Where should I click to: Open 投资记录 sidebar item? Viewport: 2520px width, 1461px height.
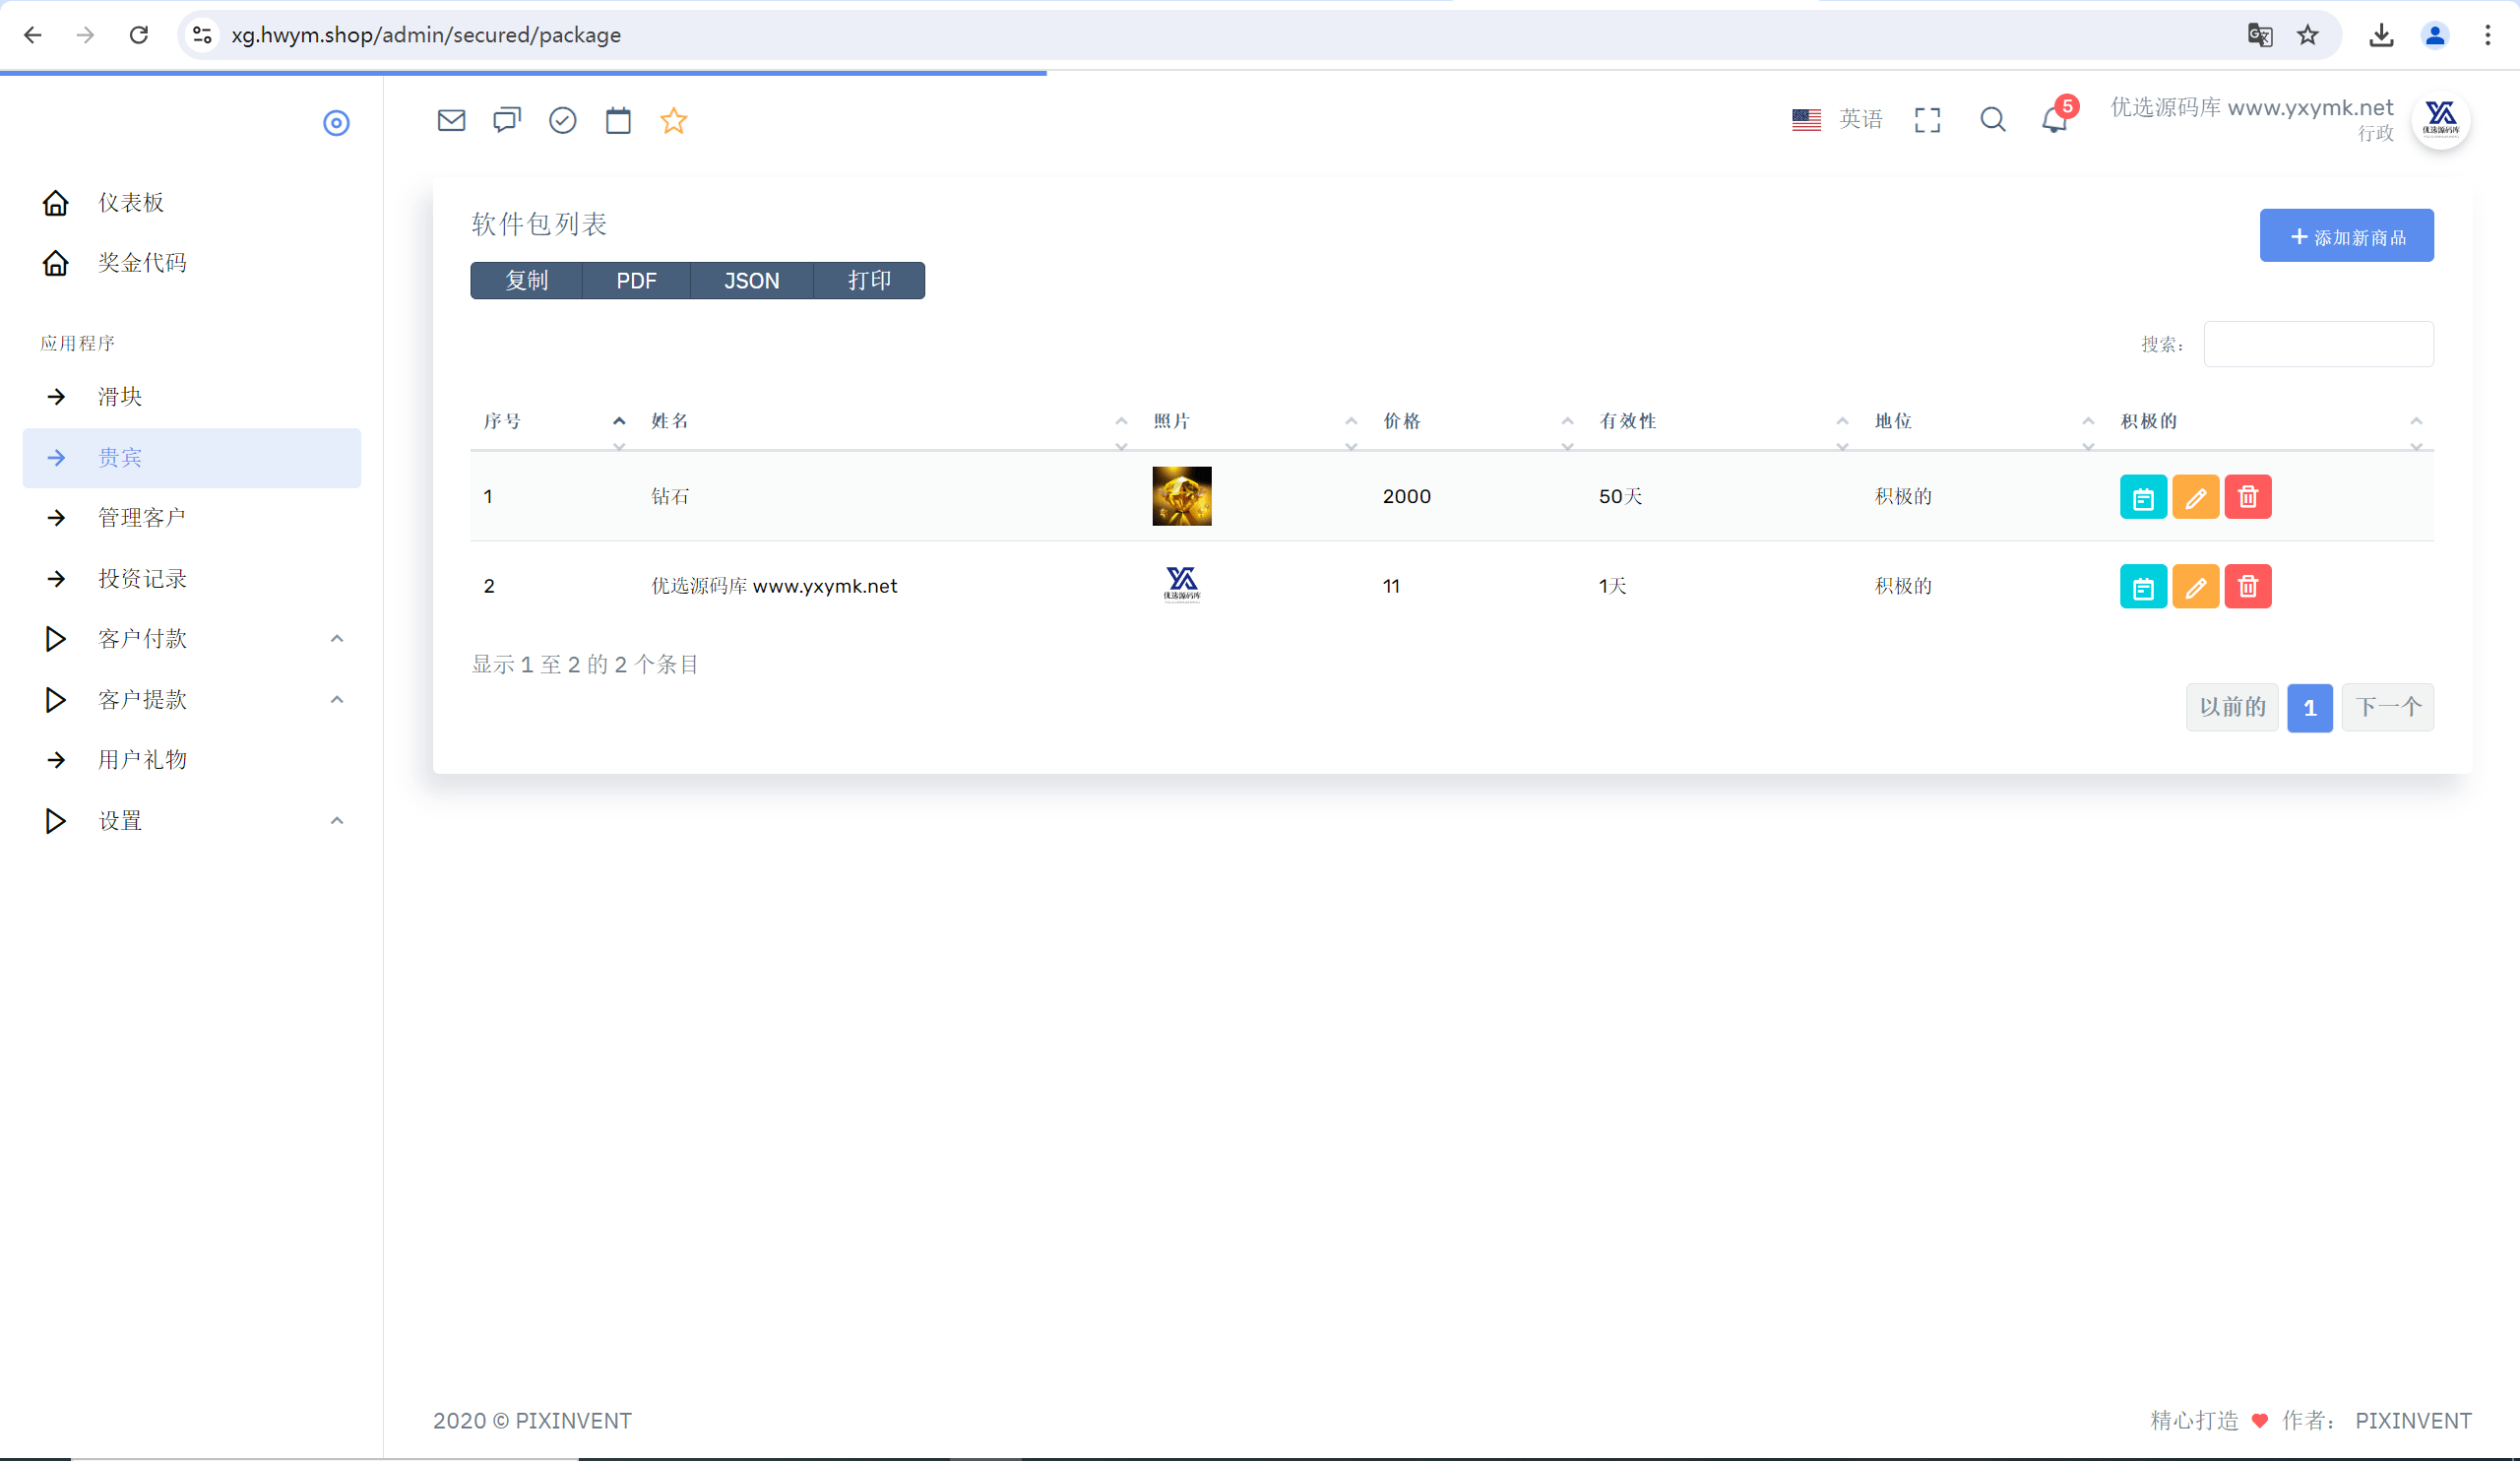pyautogui.click(x=191, y=579)
